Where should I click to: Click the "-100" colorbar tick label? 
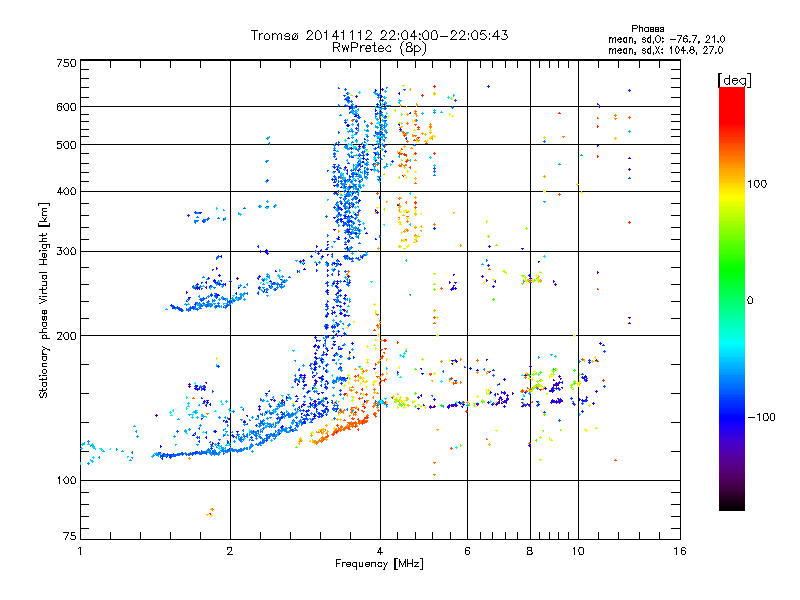point(761,417)
